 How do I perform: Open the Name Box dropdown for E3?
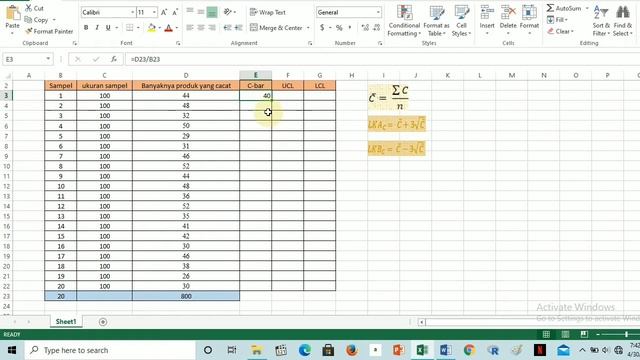[x=48, y=59]
